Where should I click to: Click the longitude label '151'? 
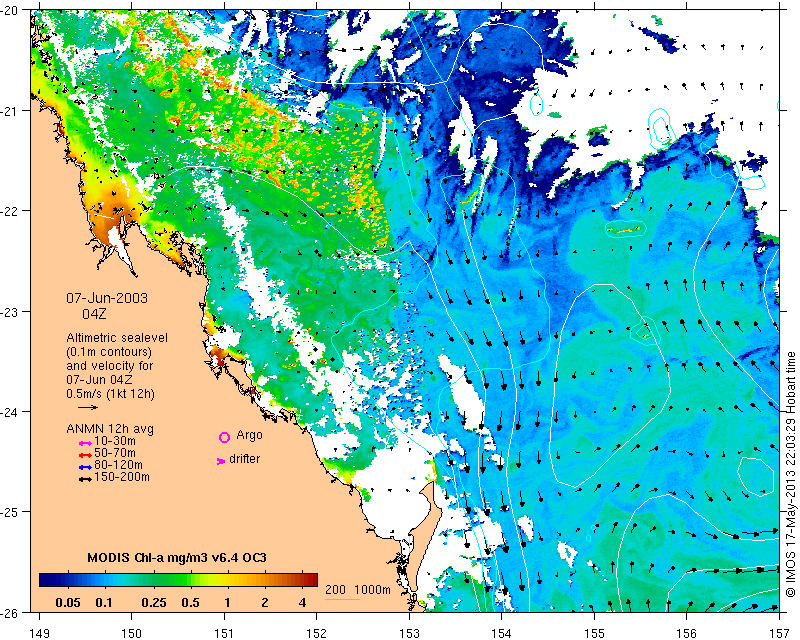coord(224,633)
